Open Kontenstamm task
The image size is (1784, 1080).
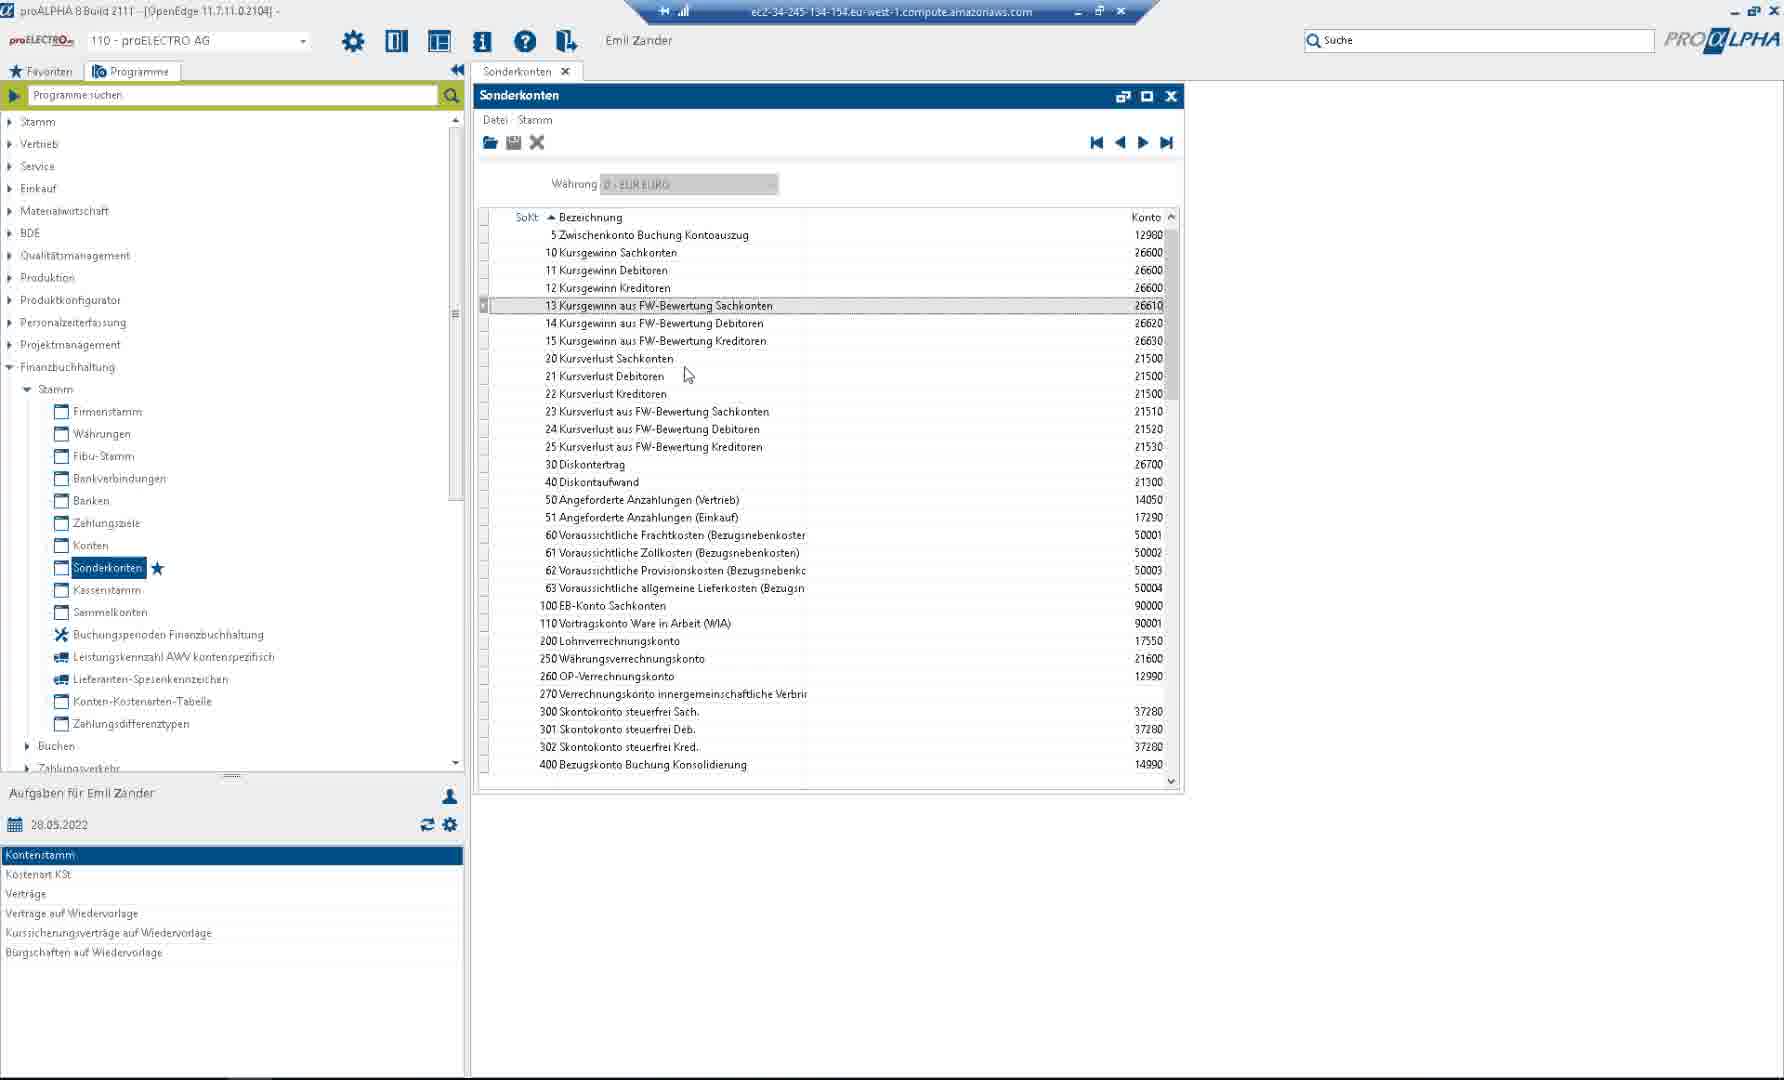[232, 855]
